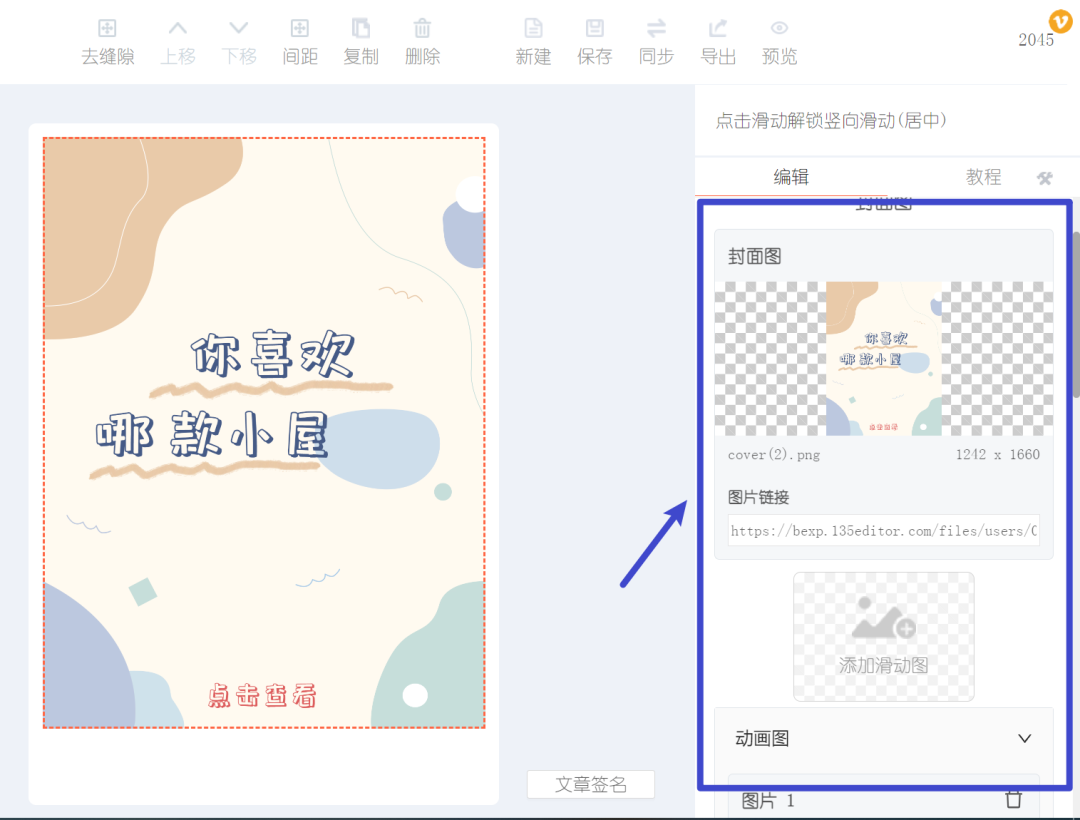This screenshot has height=820, width=1080.
Task: Click the 下移 move-down arrow icon
Action: [238, 28]
